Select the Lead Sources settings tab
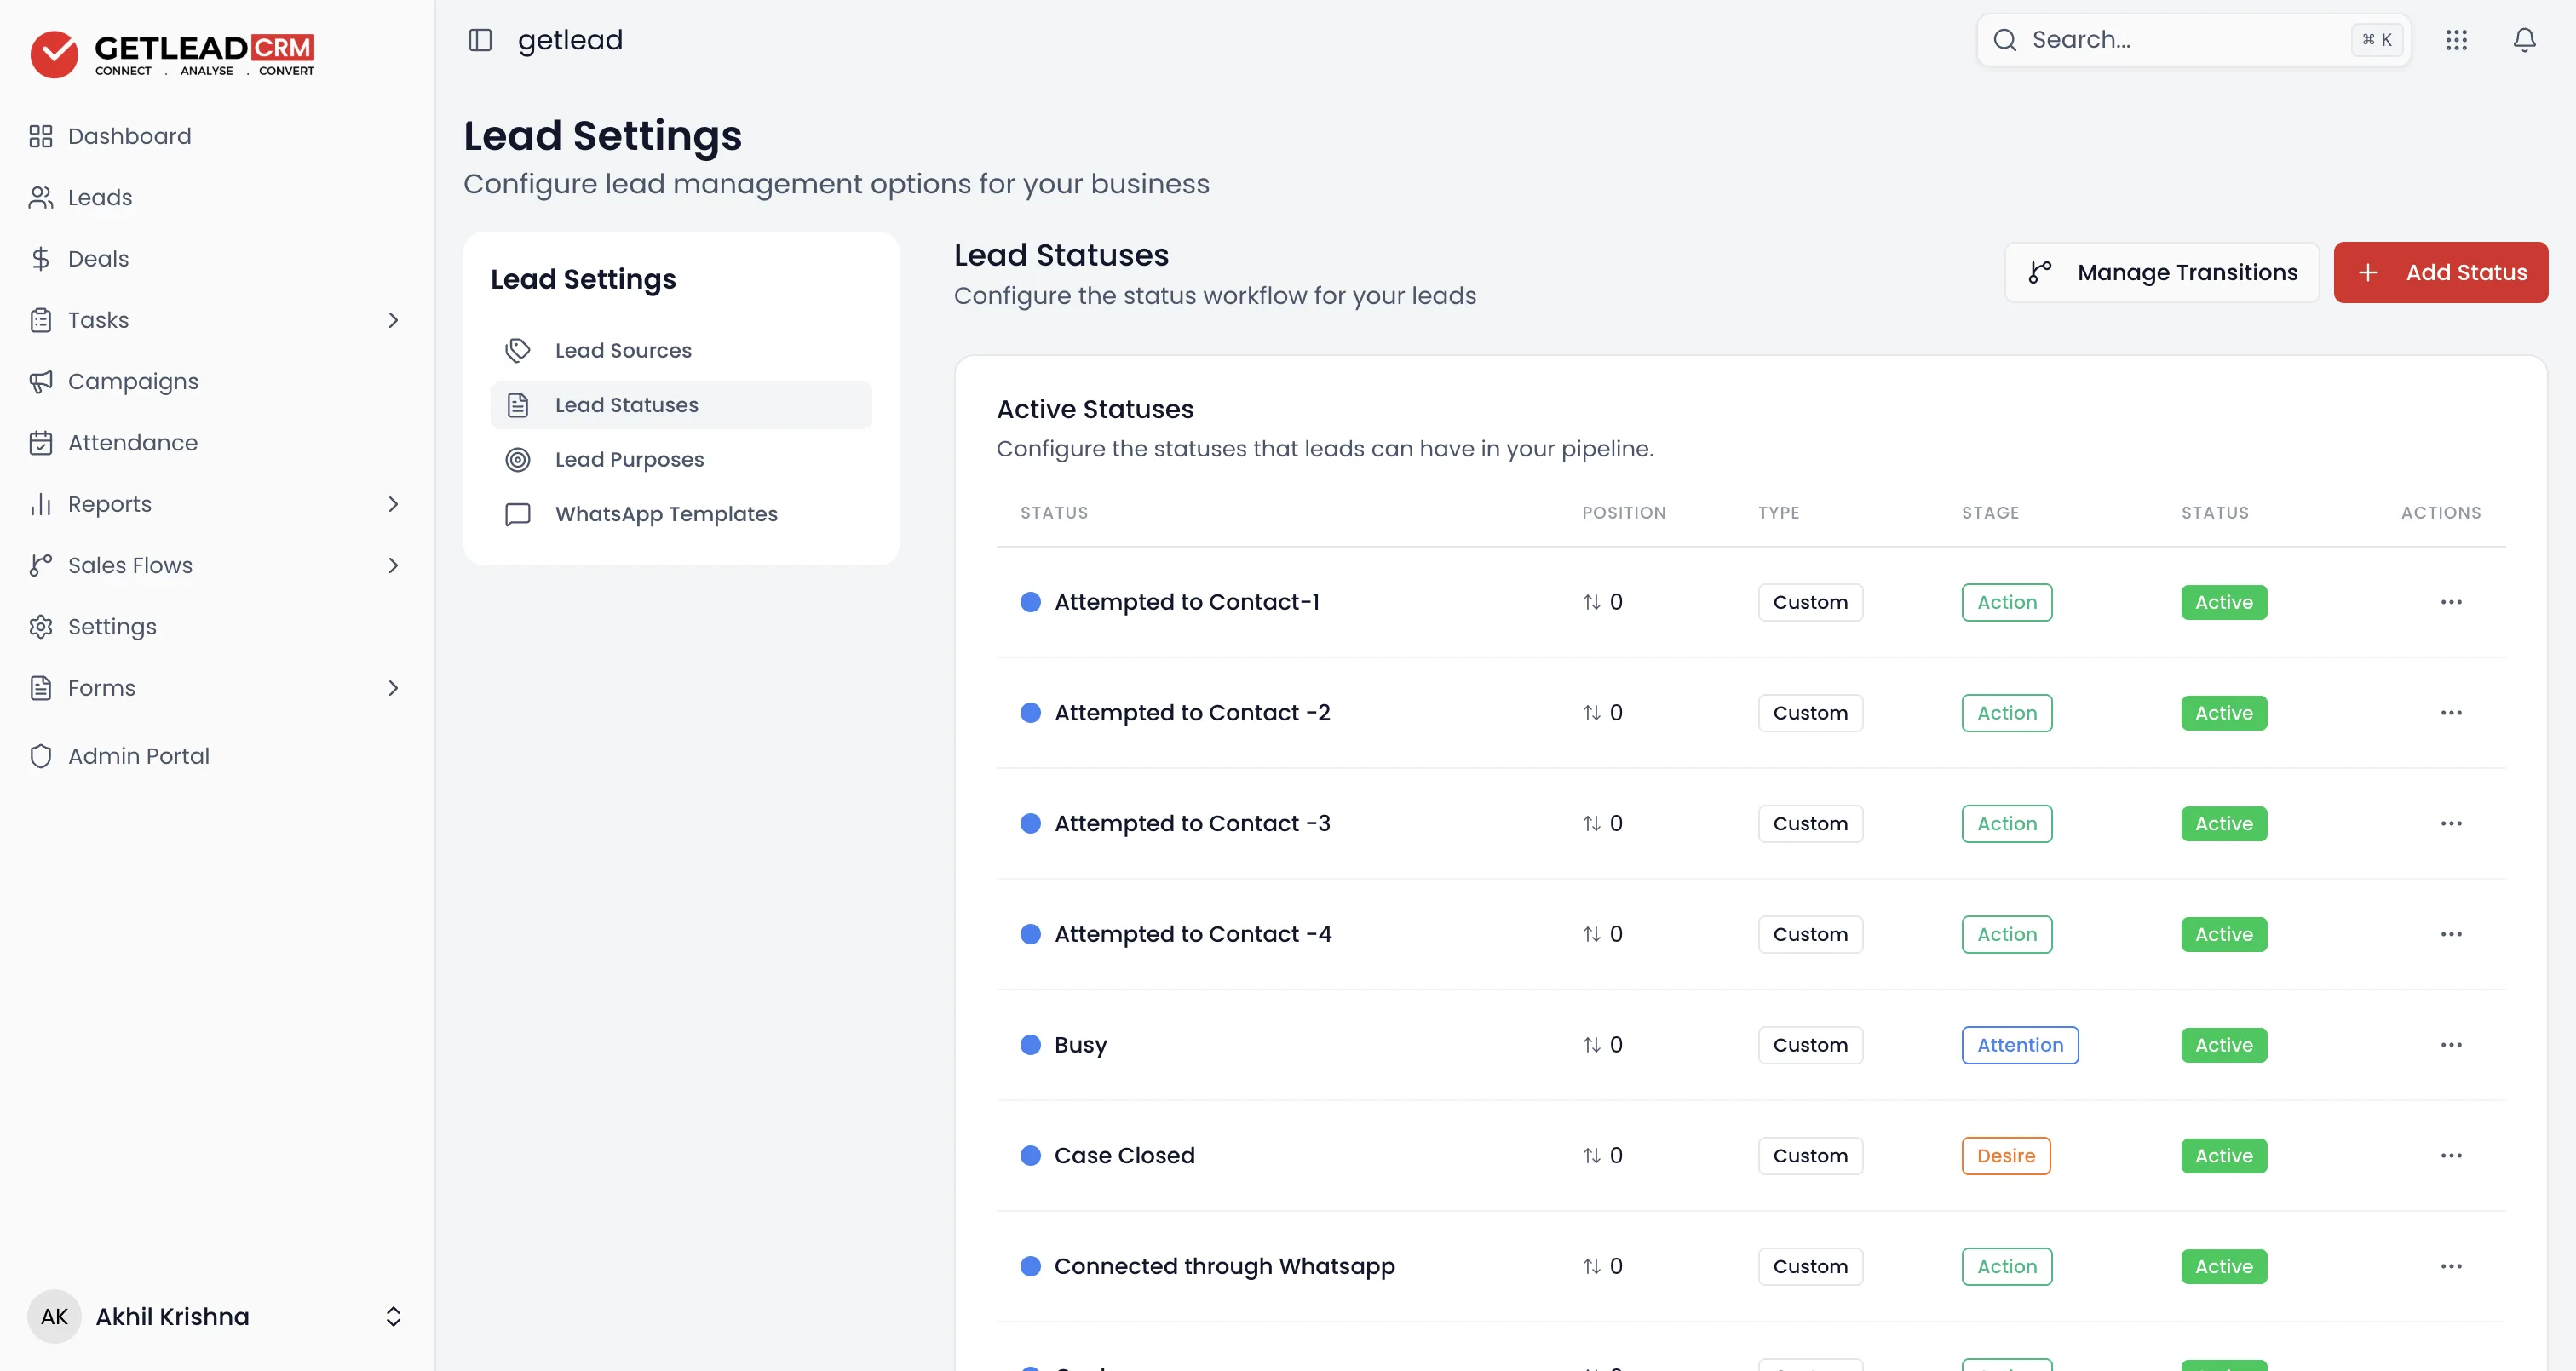Image resolution: width=2576 pixels, height=1371 pixels. [x=681, y=350]
